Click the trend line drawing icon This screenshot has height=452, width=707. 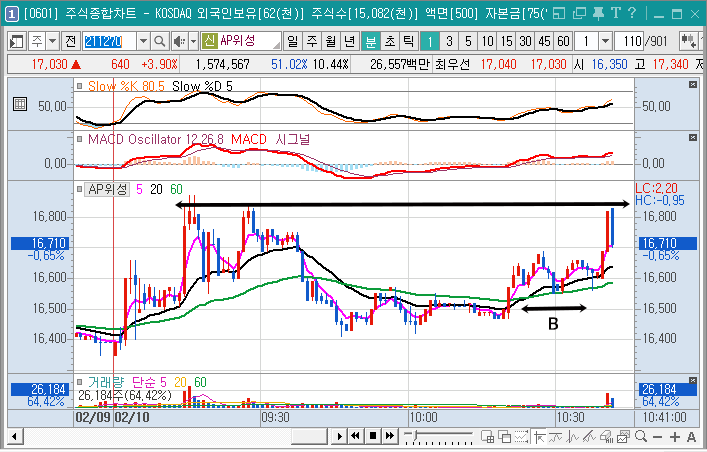click(589, 437)
